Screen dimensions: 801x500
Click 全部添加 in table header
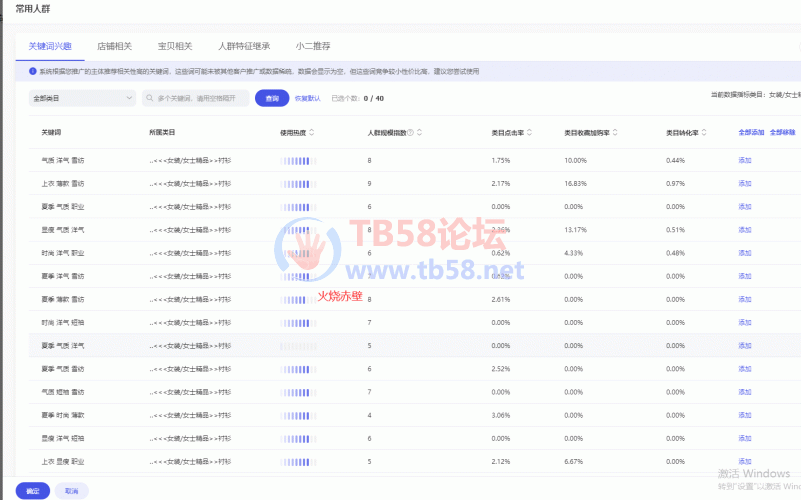(x=751, y=132)
